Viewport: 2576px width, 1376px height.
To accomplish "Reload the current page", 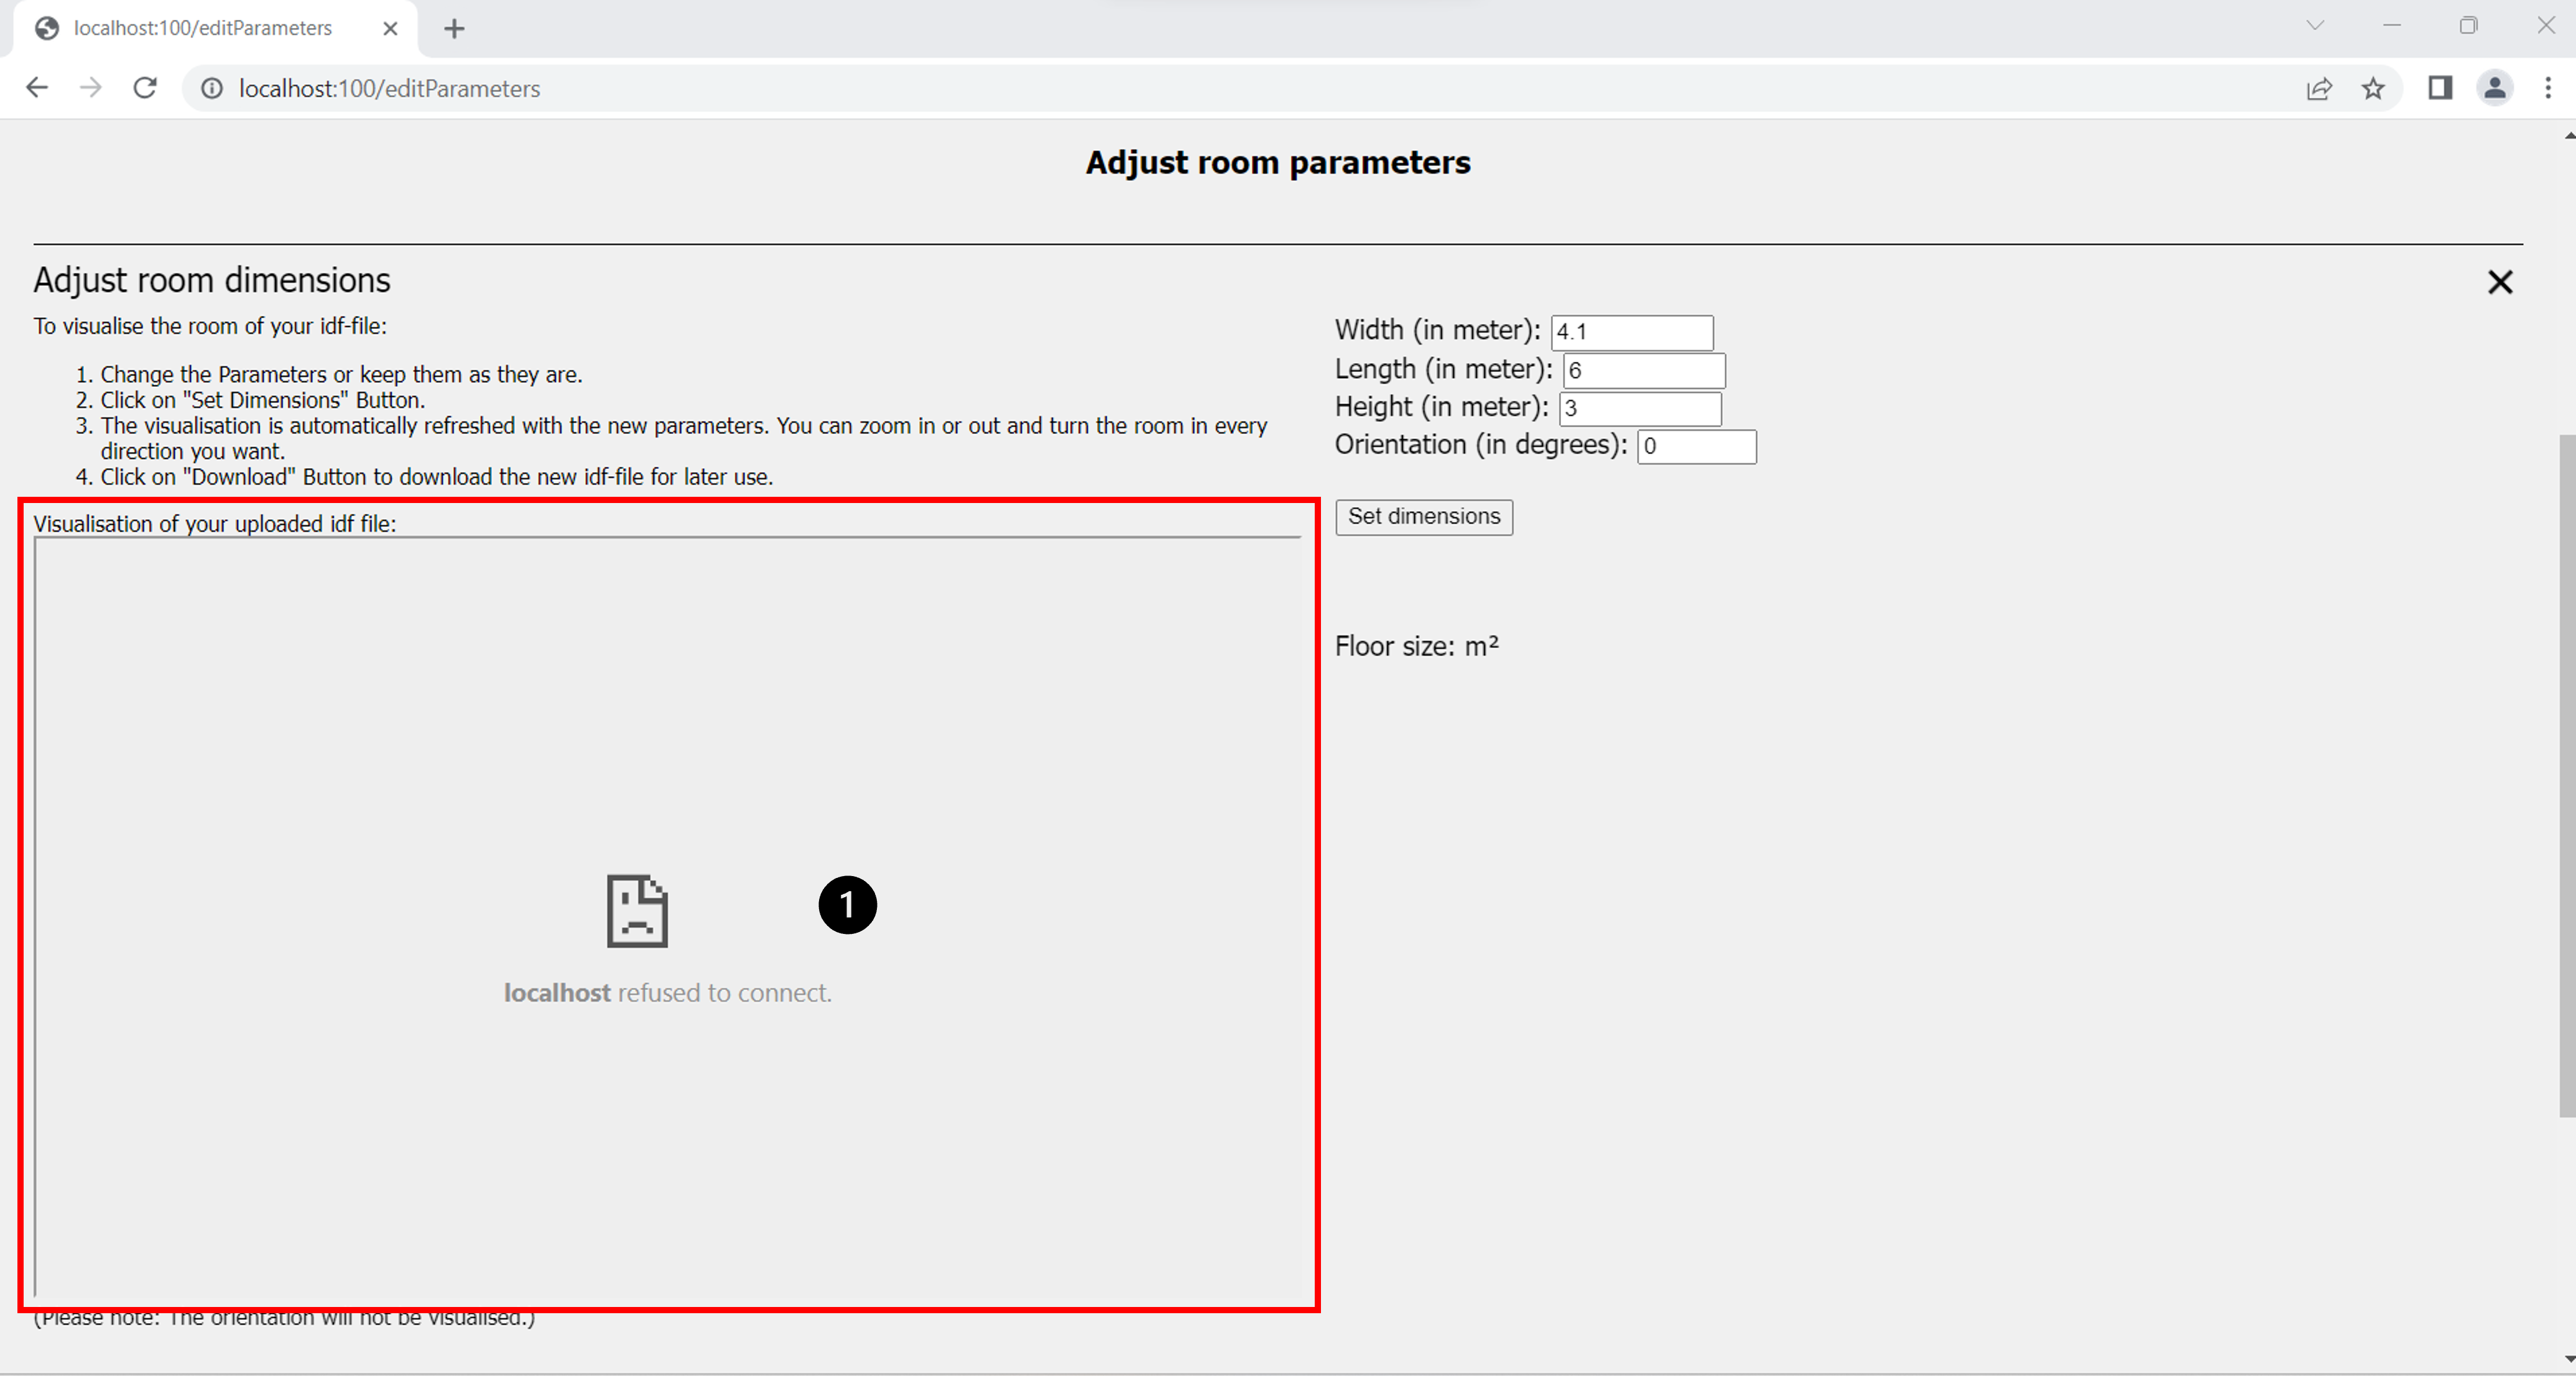I will pos(145,88).
